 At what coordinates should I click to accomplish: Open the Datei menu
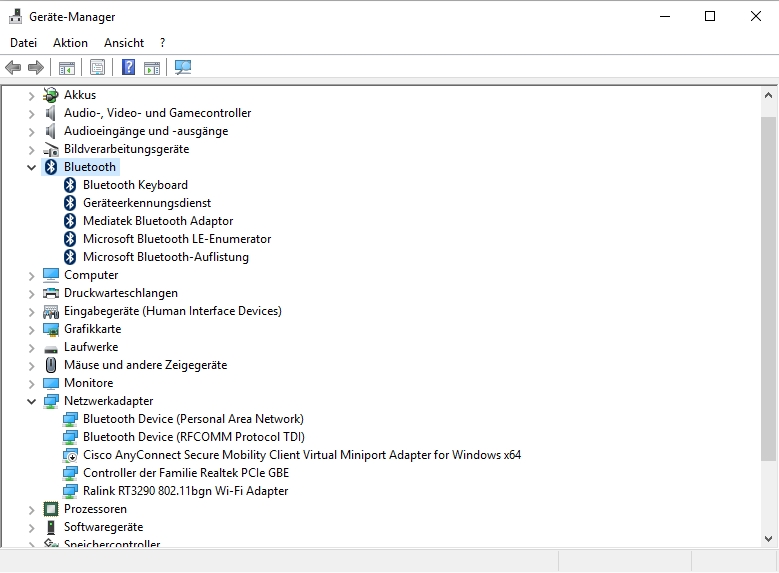tap(23, 43)
